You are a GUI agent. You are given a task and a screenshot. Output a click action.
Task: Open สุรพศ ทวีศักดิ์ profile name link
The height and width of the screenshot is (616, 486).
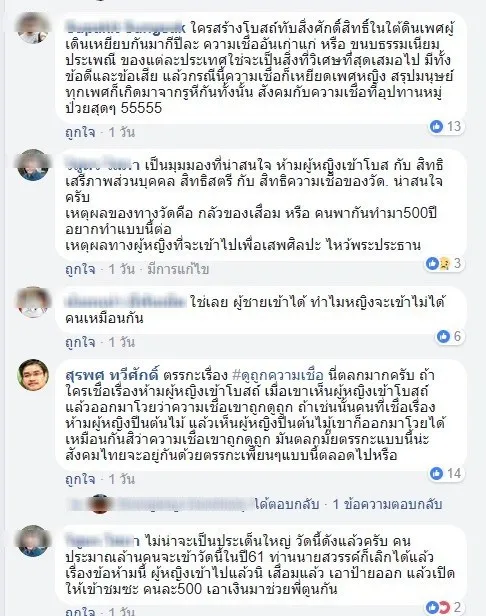pyautogui.click(x=112, y=375)
